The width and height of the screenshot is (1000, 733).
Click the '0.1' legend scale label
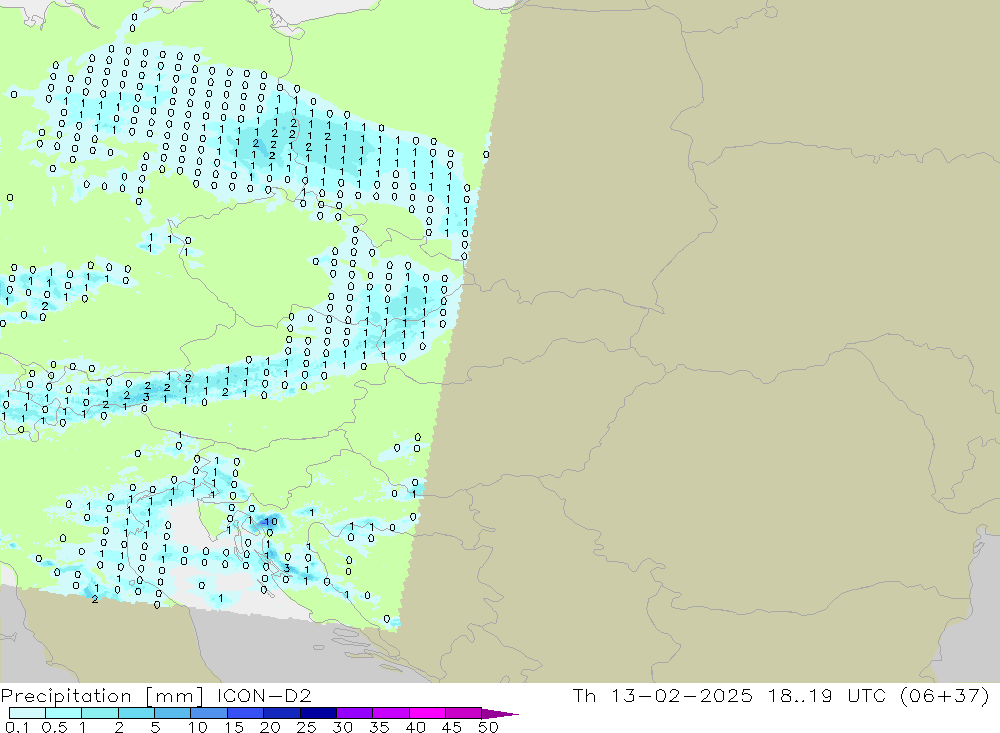pos(17,727)
